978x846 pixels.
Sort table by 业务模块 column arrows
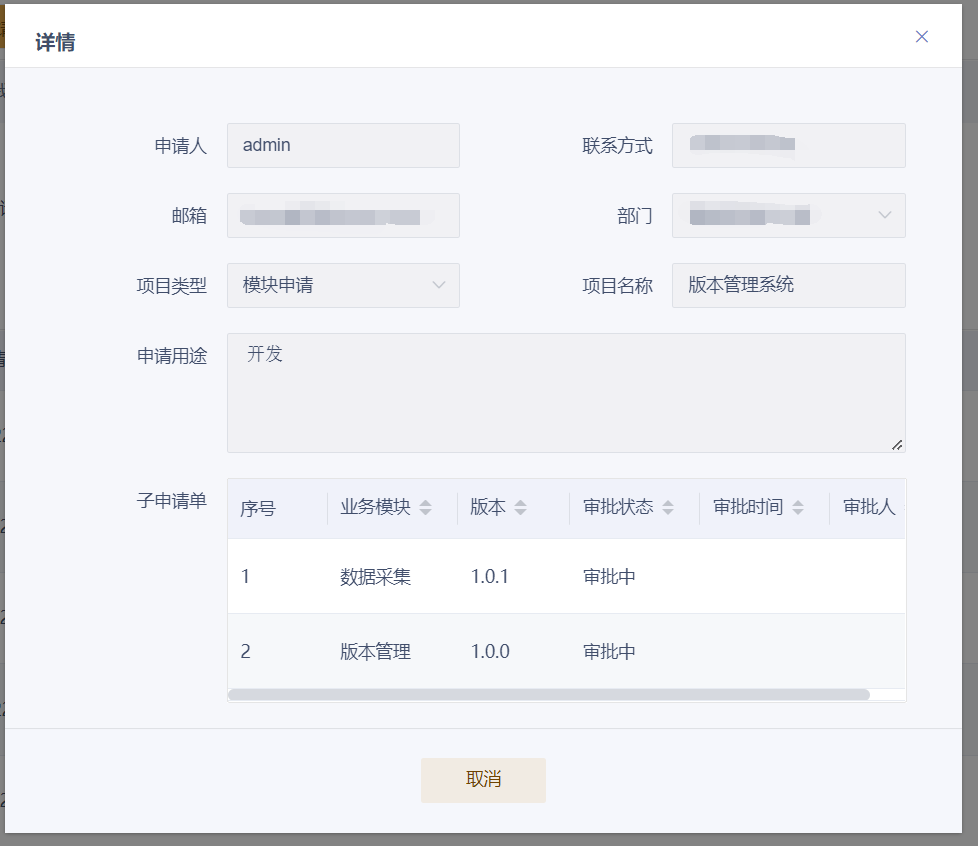(426, 508)
